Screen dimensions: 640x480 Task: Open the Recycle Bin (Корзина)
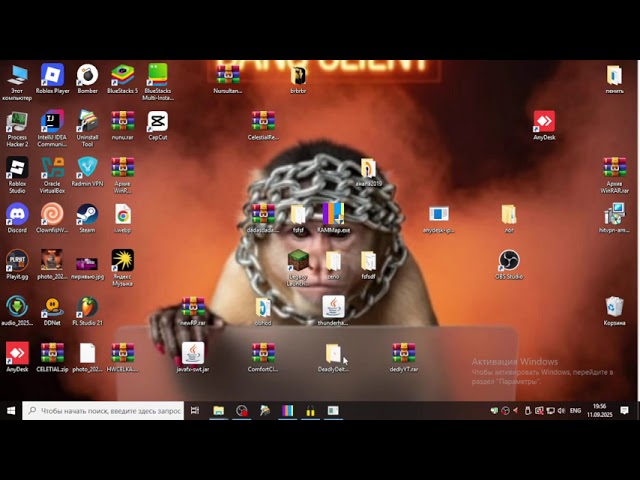[x=614, y=311]
